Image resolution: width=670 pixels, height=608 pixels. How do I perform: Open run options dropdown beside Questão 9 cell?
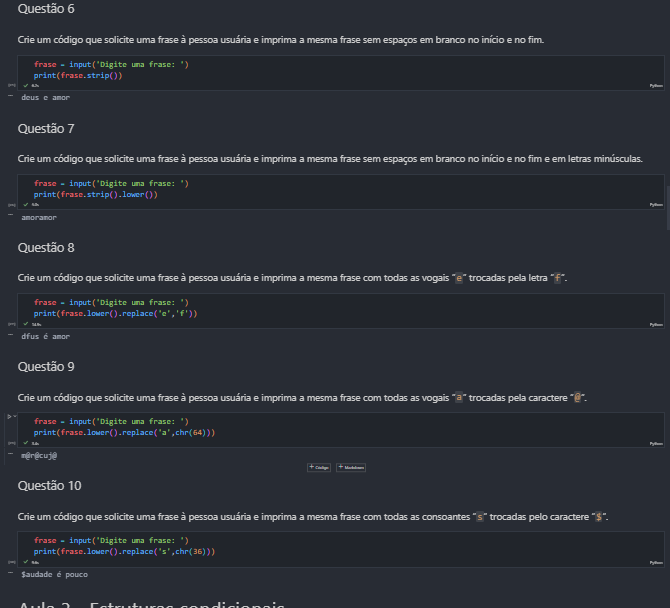coord(15,416)
